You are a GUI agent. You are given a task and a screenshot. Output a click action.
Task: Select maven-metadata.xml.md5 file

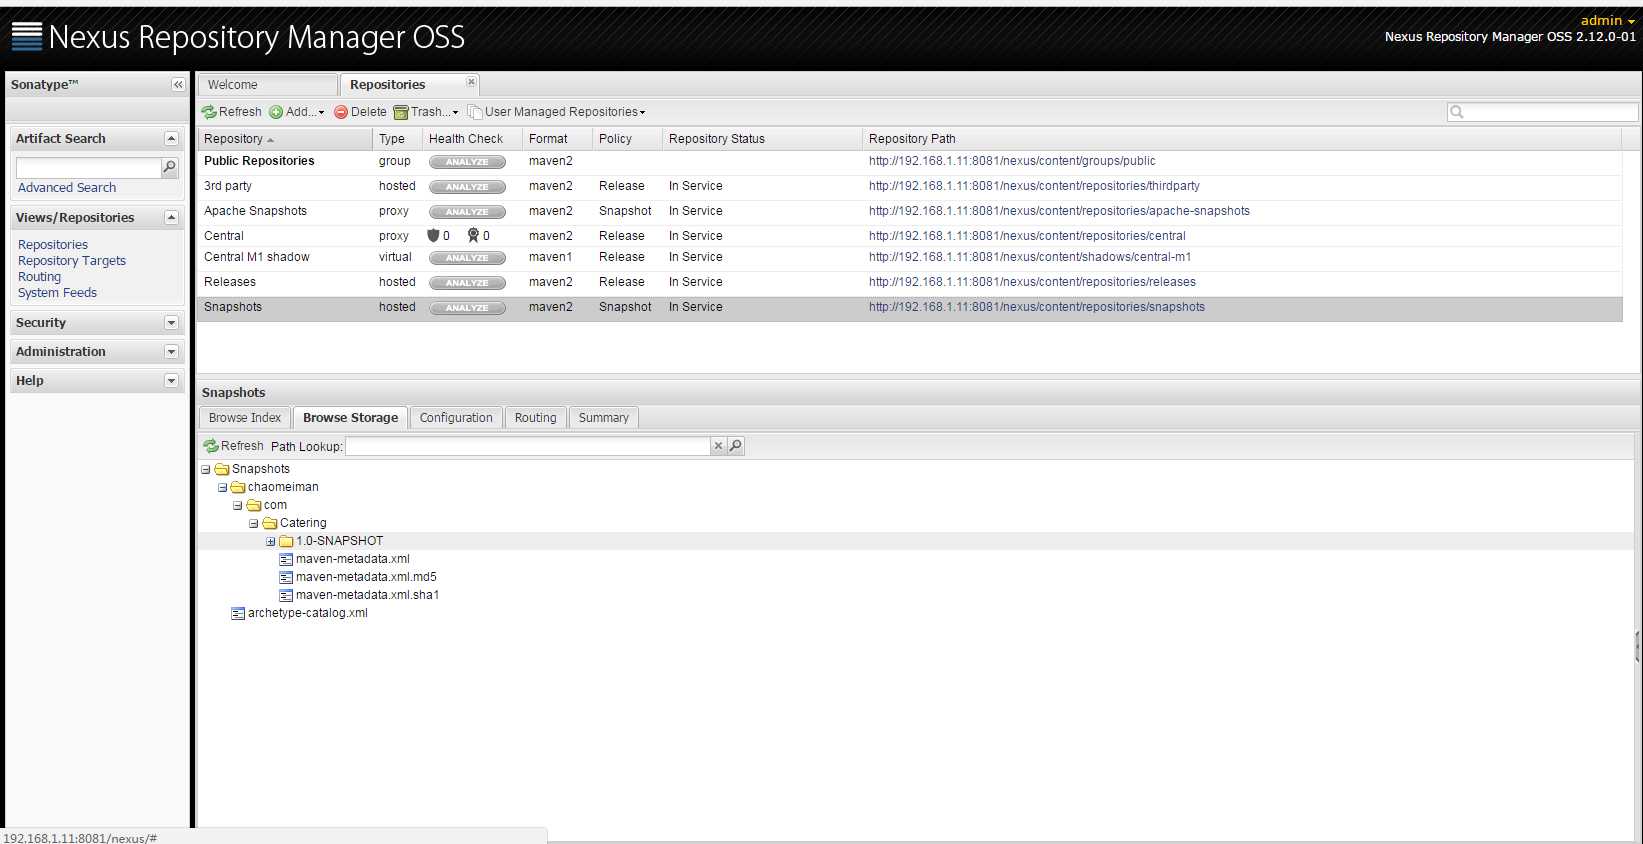(x=366, y=577)
